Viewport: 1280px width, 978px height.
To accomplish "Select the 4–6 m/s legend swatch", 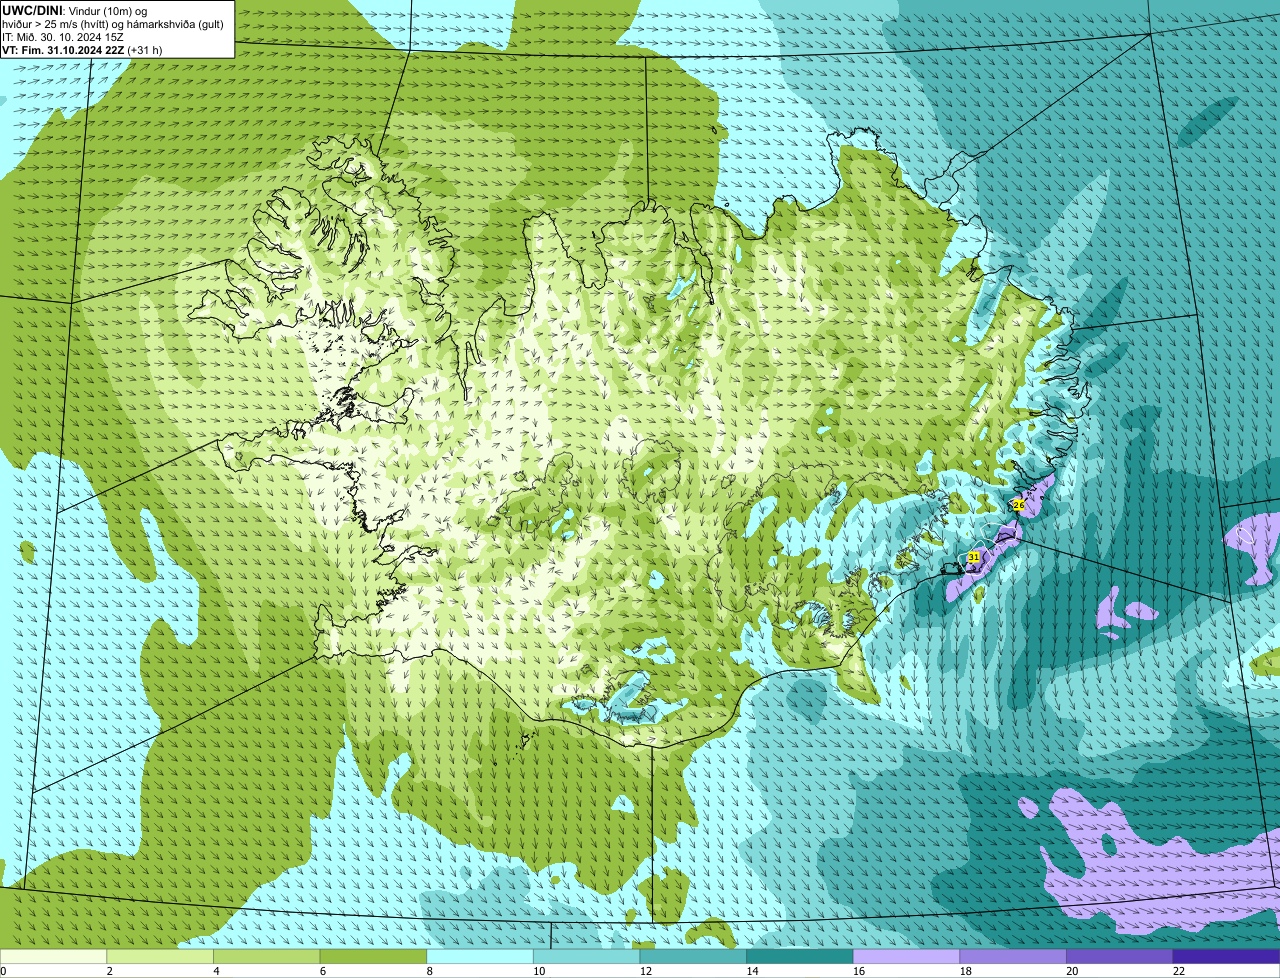I will click(x=266, y=956).
